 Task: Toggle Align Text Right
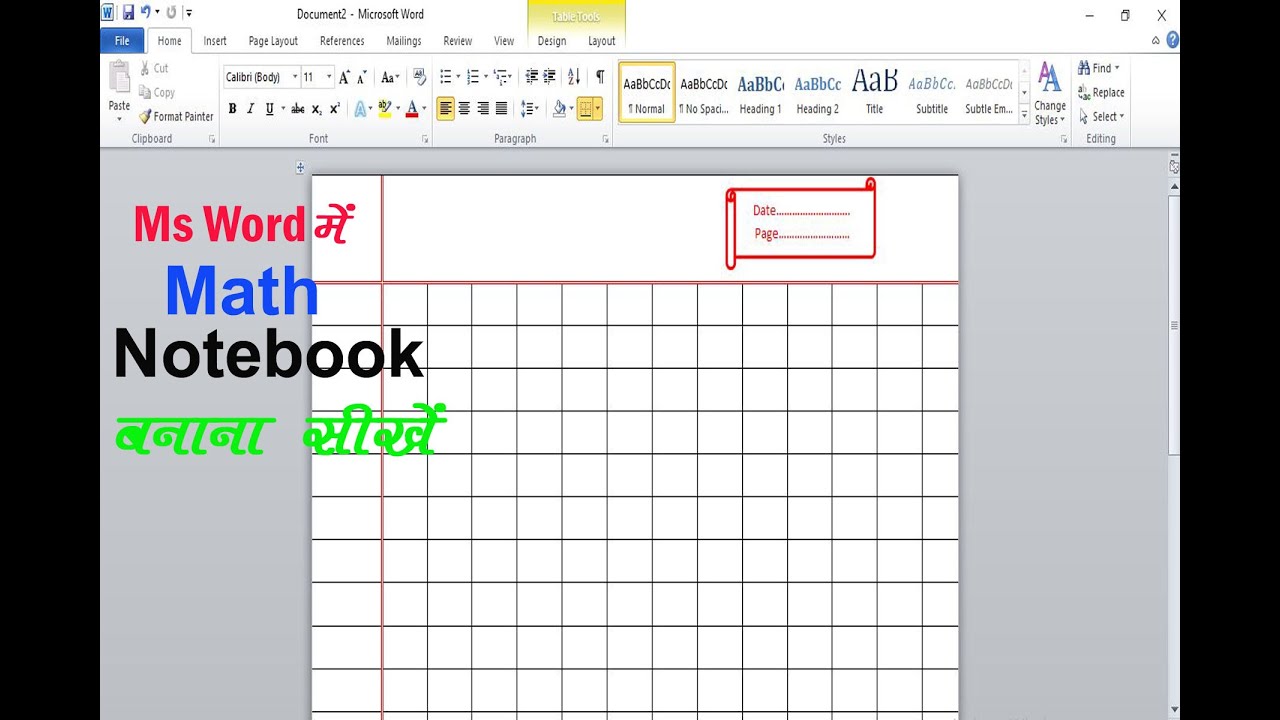coord(483,109)
